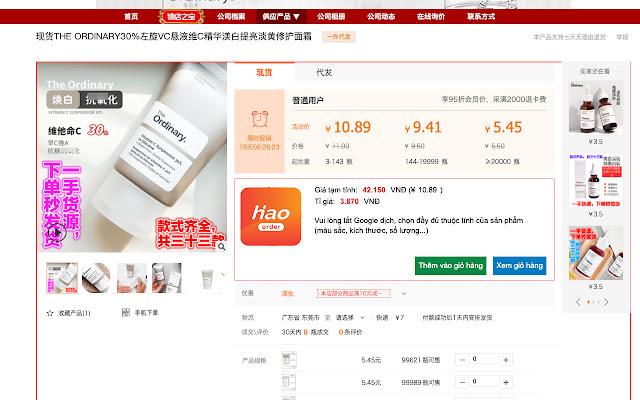
Task: Switch to the 代发 tab
Action: pyautogui.click(x=324, y=73)
